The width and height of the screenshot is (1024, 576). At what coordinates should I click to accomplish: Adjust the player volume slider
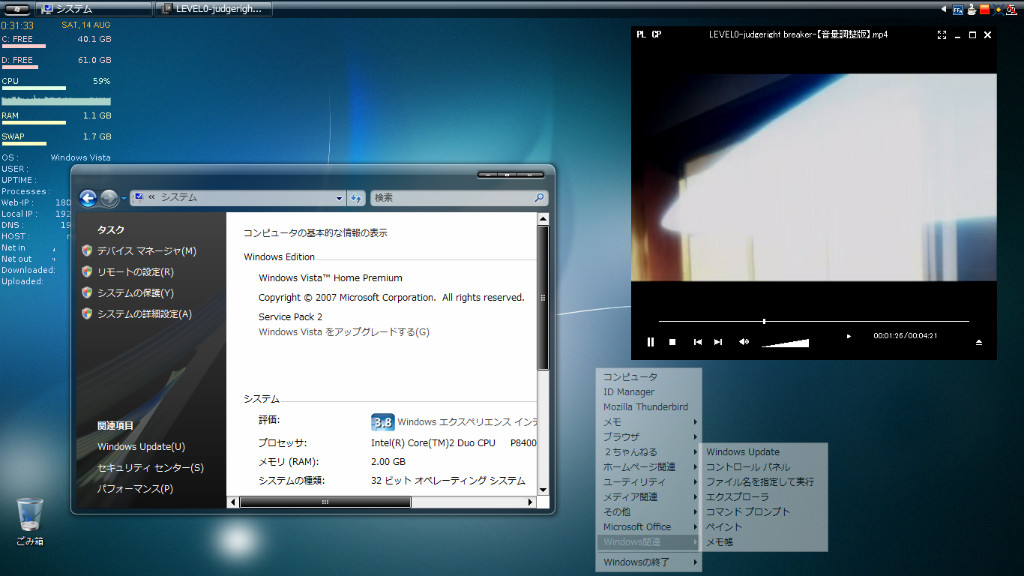pos(786,342)
